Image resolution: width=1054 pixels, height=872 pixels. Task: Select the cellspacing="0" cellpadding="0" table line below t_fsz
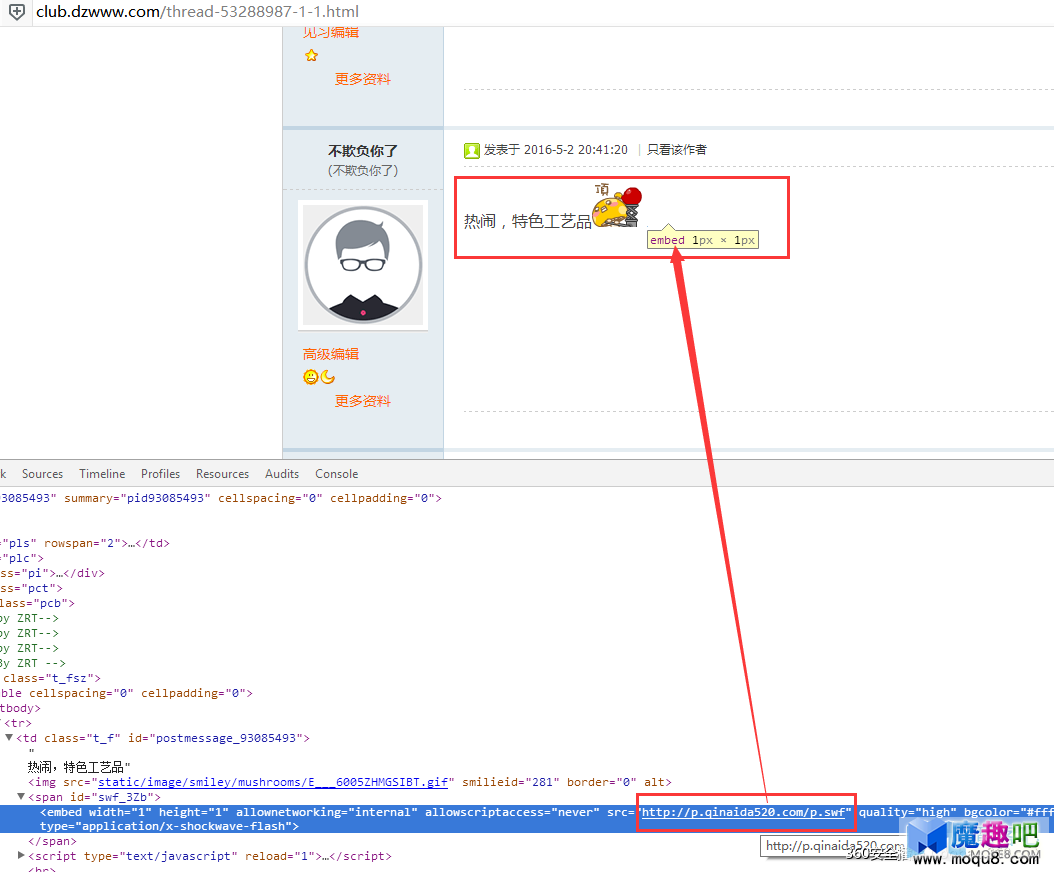pos(126,692)
